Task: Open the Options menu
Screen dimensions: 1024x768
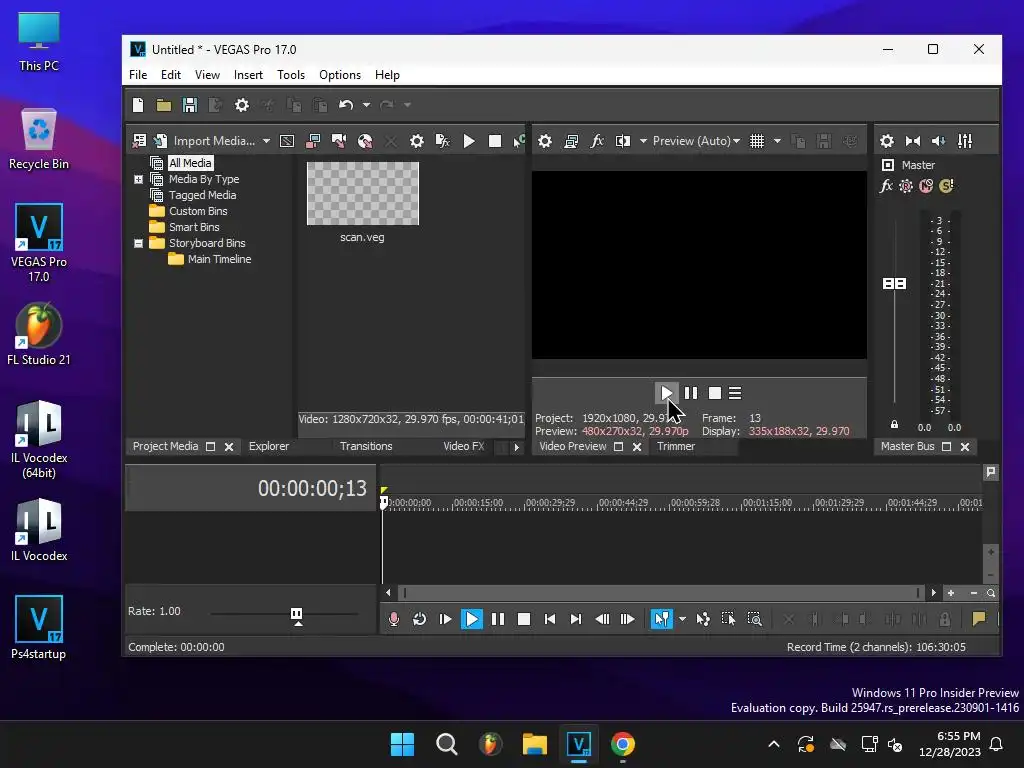Action: (x=340, y=74)
